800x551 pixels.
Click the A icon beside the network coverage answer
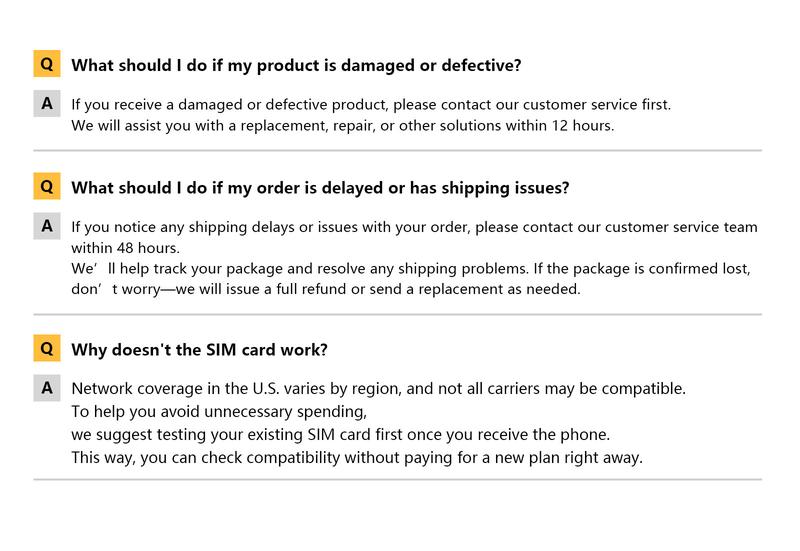coord(47,388)
